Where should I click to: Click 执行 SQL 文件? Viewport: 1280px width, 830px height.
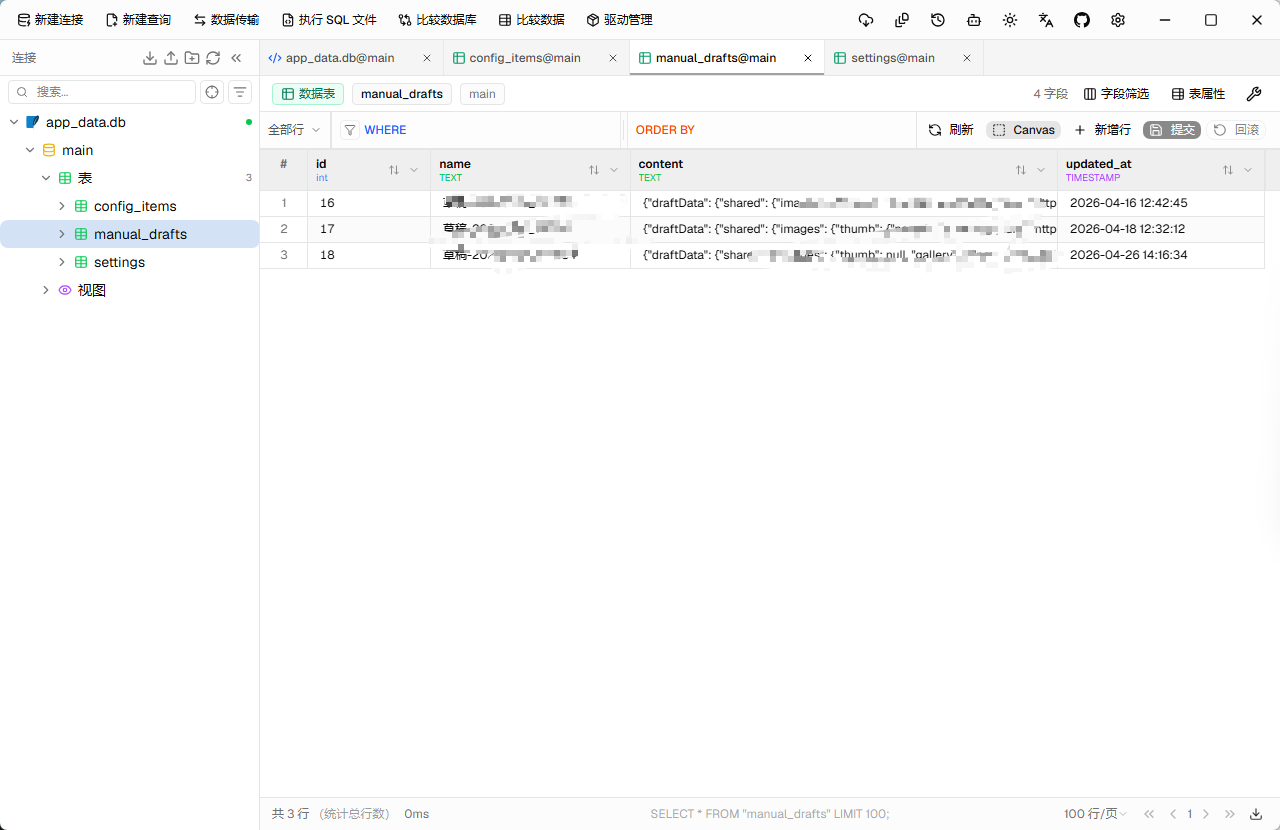(329, 20)
